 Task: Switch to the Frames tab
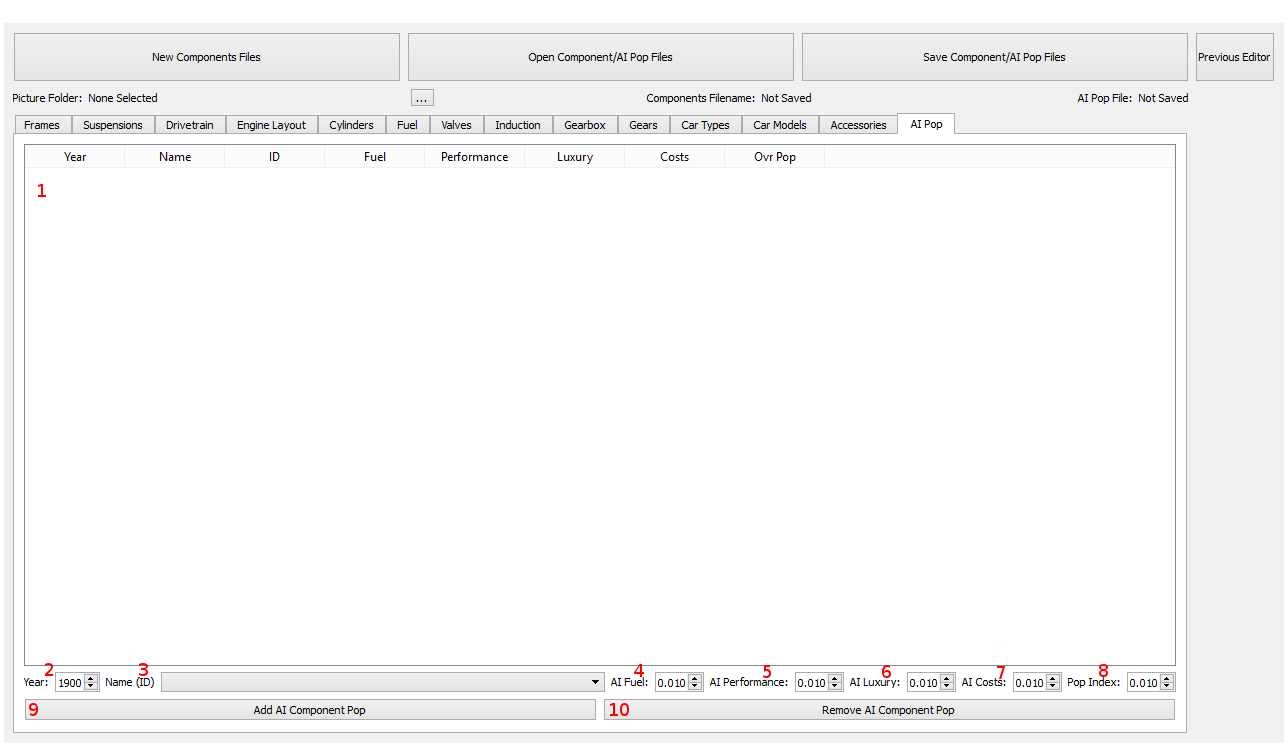[x=42, y=125]
